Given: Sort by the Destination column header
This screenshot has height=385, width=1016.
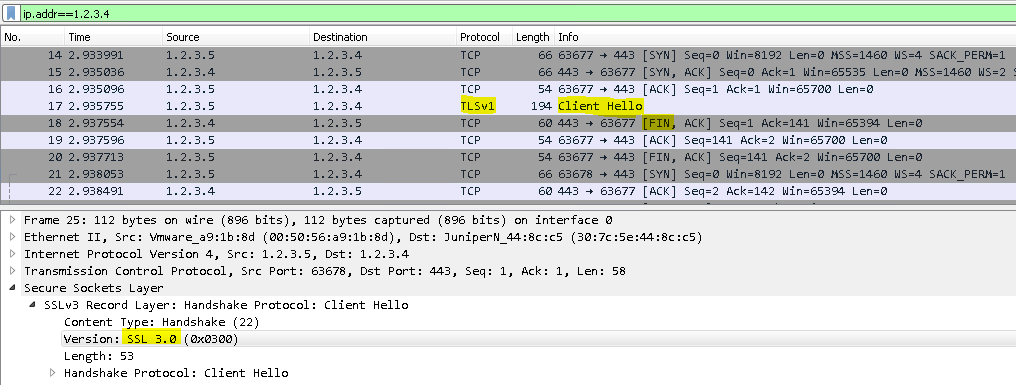Looking at the screenshot, I should [x=382, y=37].
